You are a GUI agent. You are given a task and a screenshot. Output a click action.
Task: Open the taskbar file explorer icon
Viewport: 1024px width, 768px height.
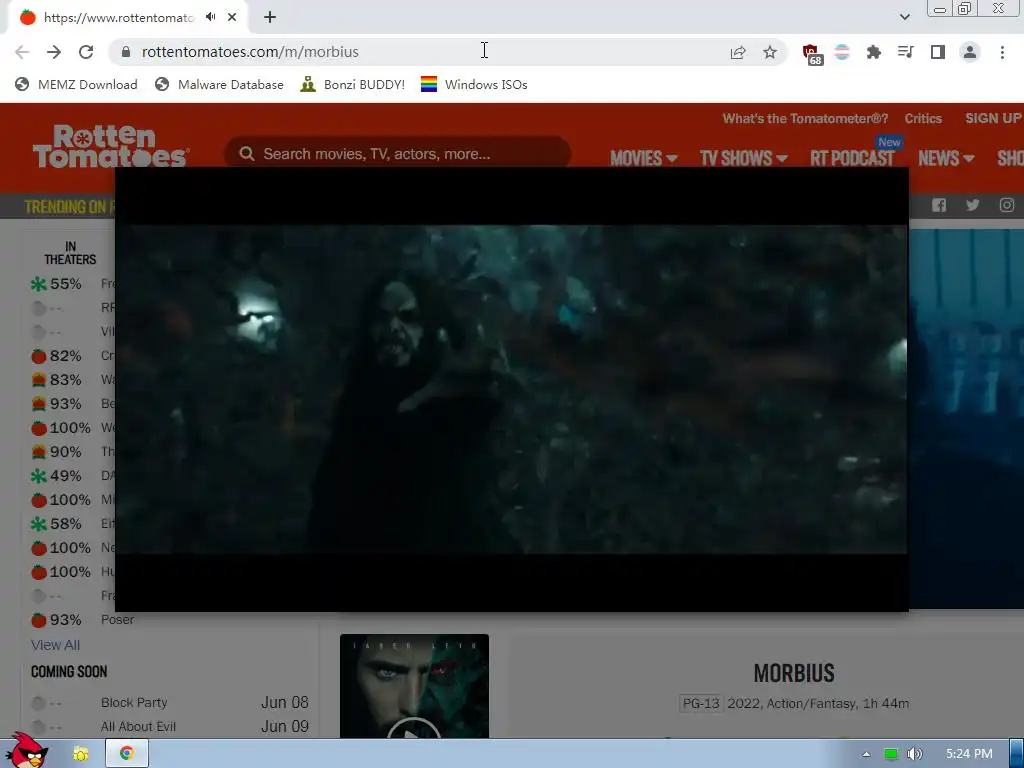click(x=80, y=754)
